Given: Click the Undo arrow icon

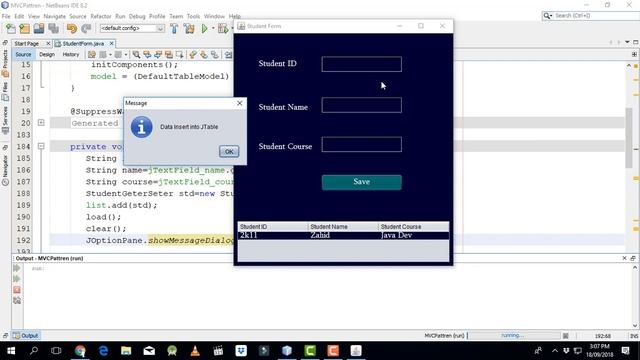Looking at the screenshot, I should (72, 28).
